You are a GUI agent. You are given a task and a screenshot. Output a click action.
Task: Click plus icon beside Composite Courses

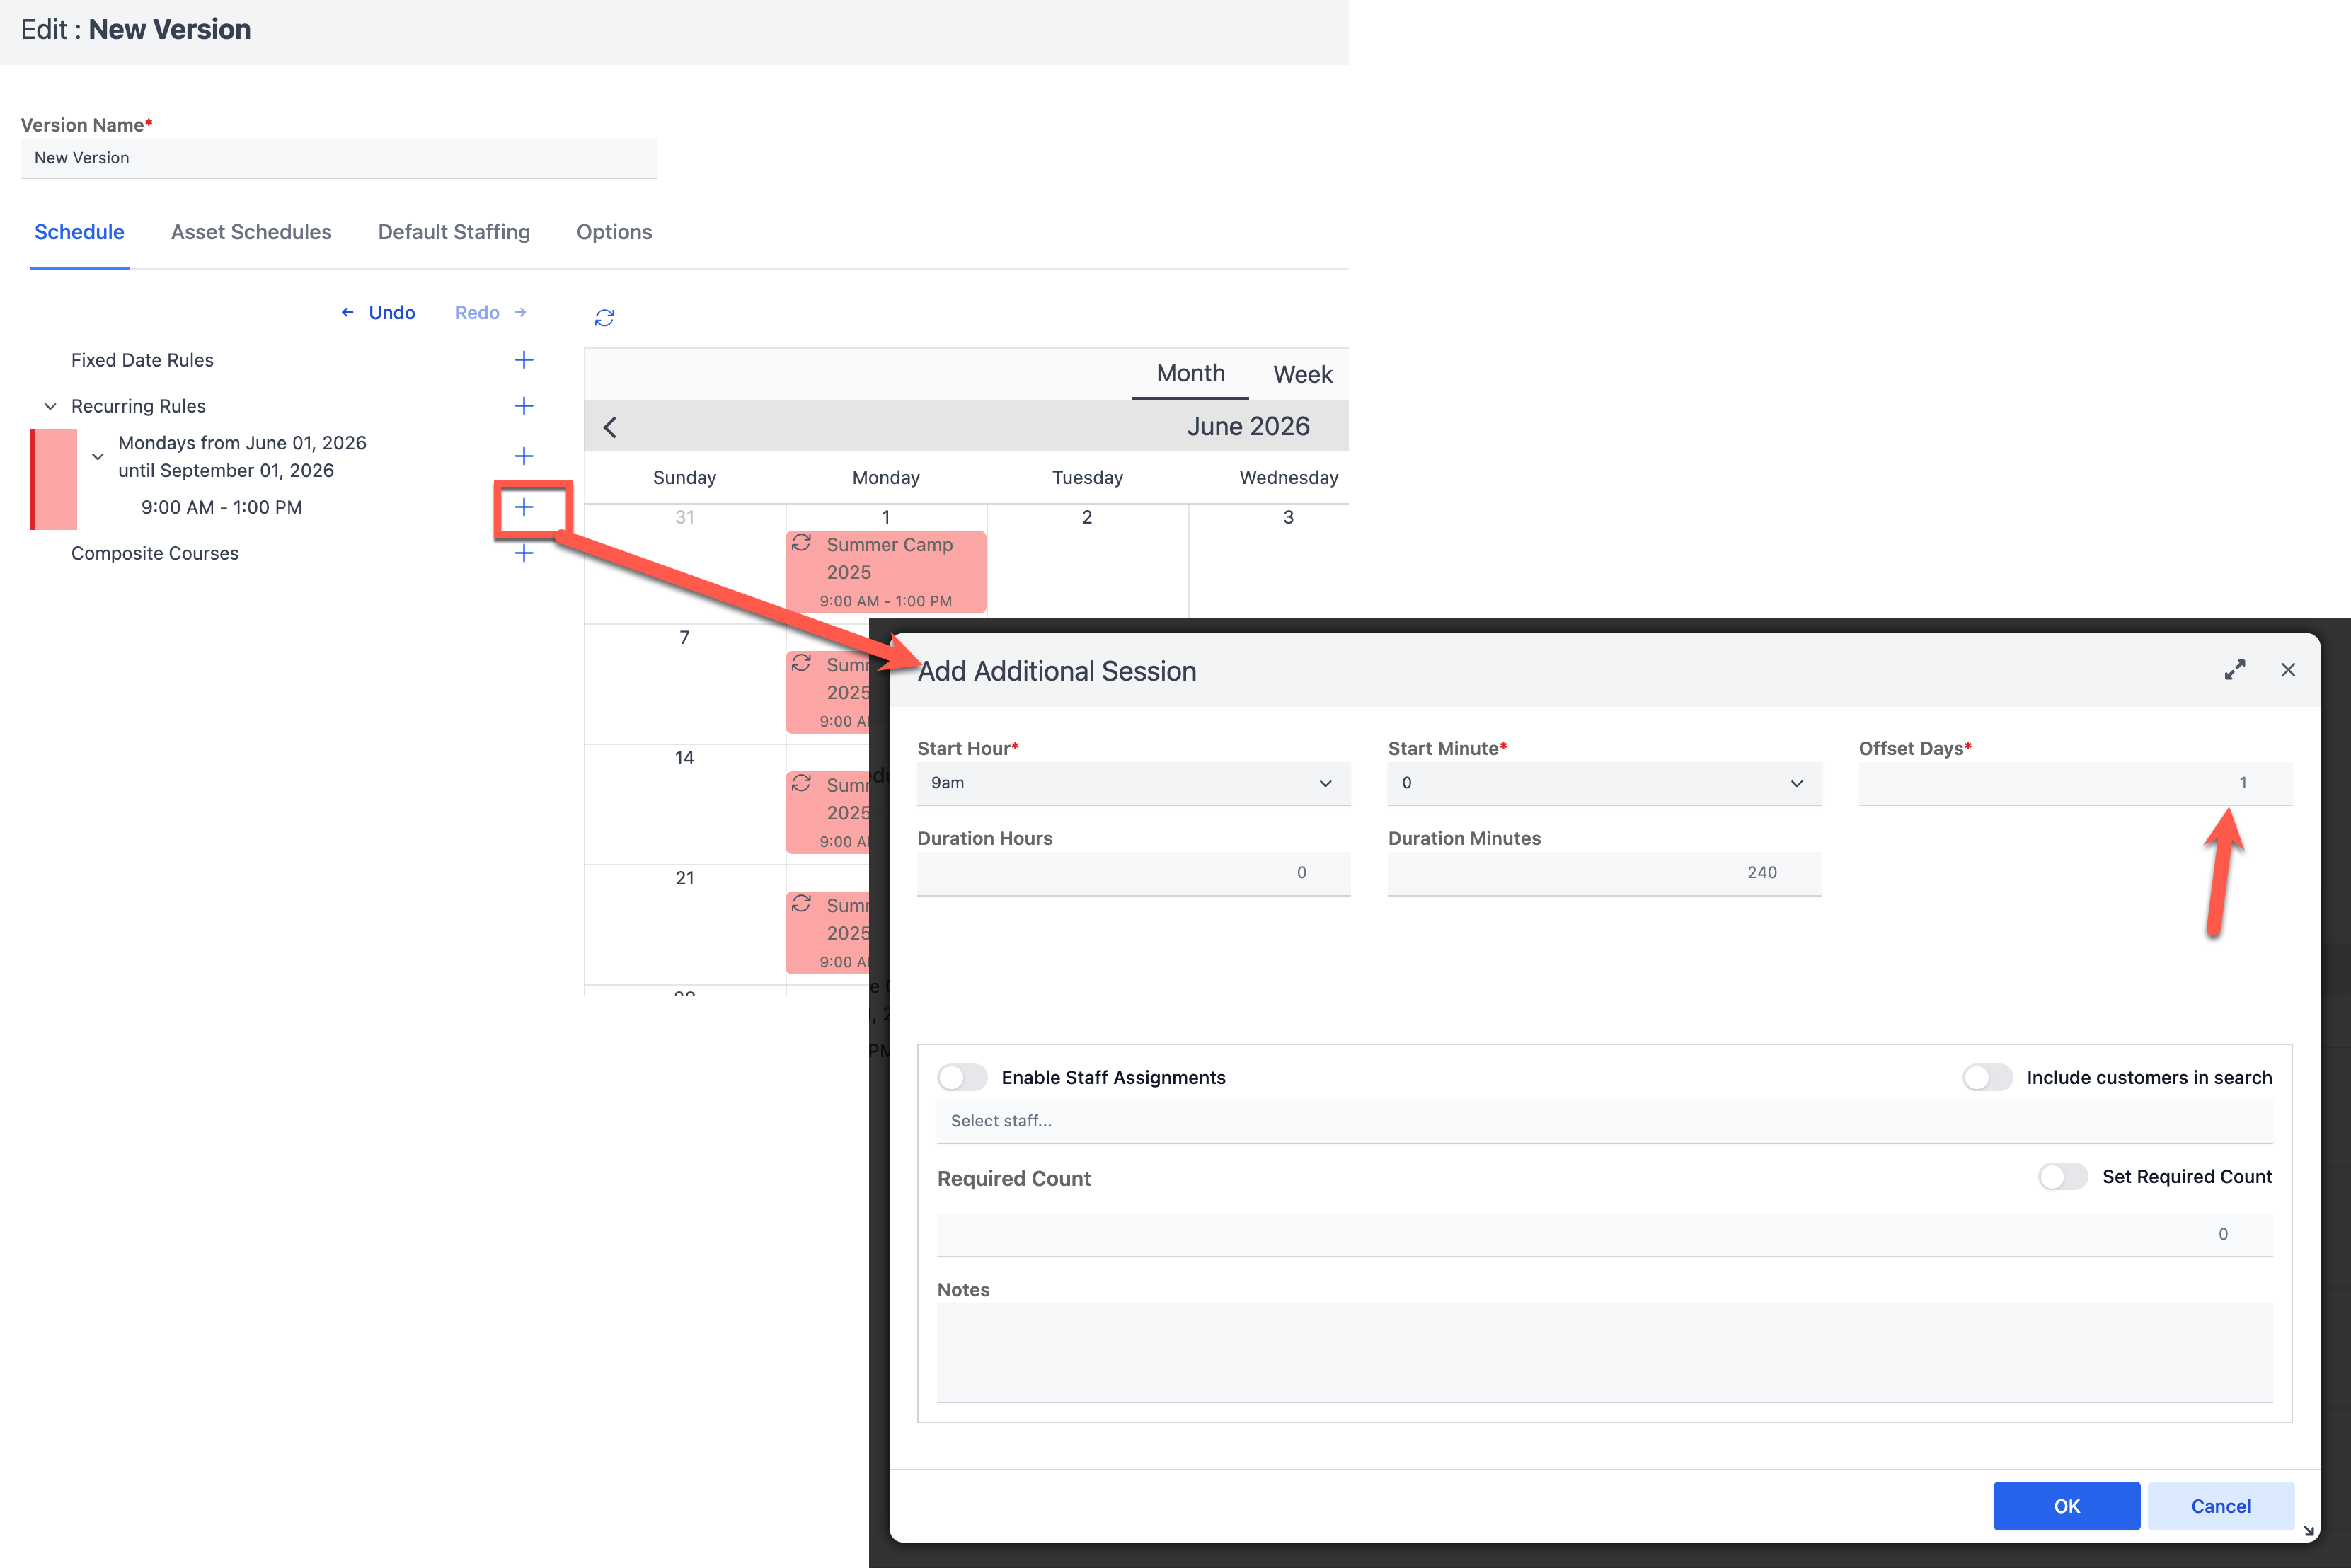coord(523,553)
